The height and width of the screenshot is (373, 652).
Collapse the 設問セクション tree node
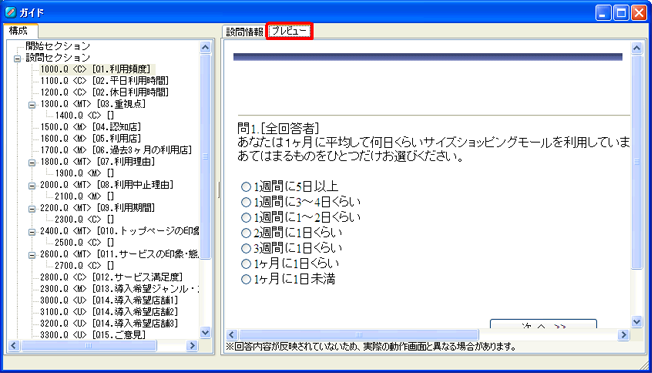click(x=17, y=59)
